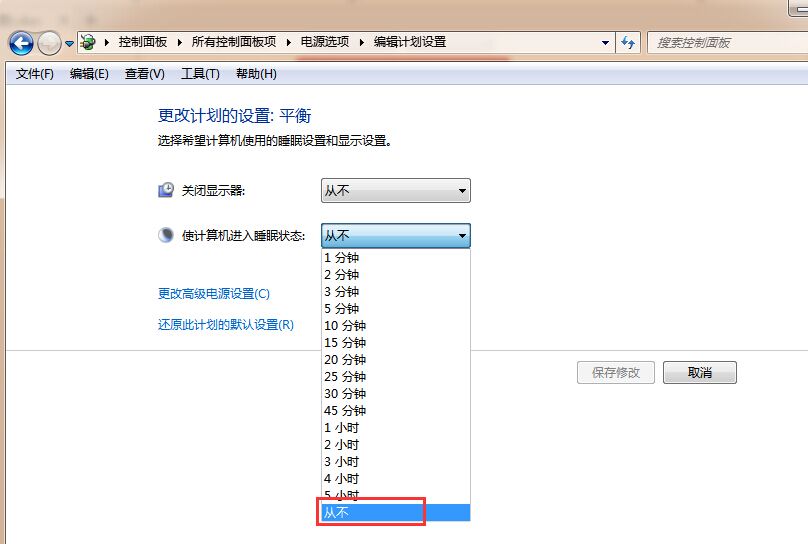Click the 电源选项 breadcrumb
This screenshot has height=544, width=808.
pyautogui.click(x=325, y=42)
